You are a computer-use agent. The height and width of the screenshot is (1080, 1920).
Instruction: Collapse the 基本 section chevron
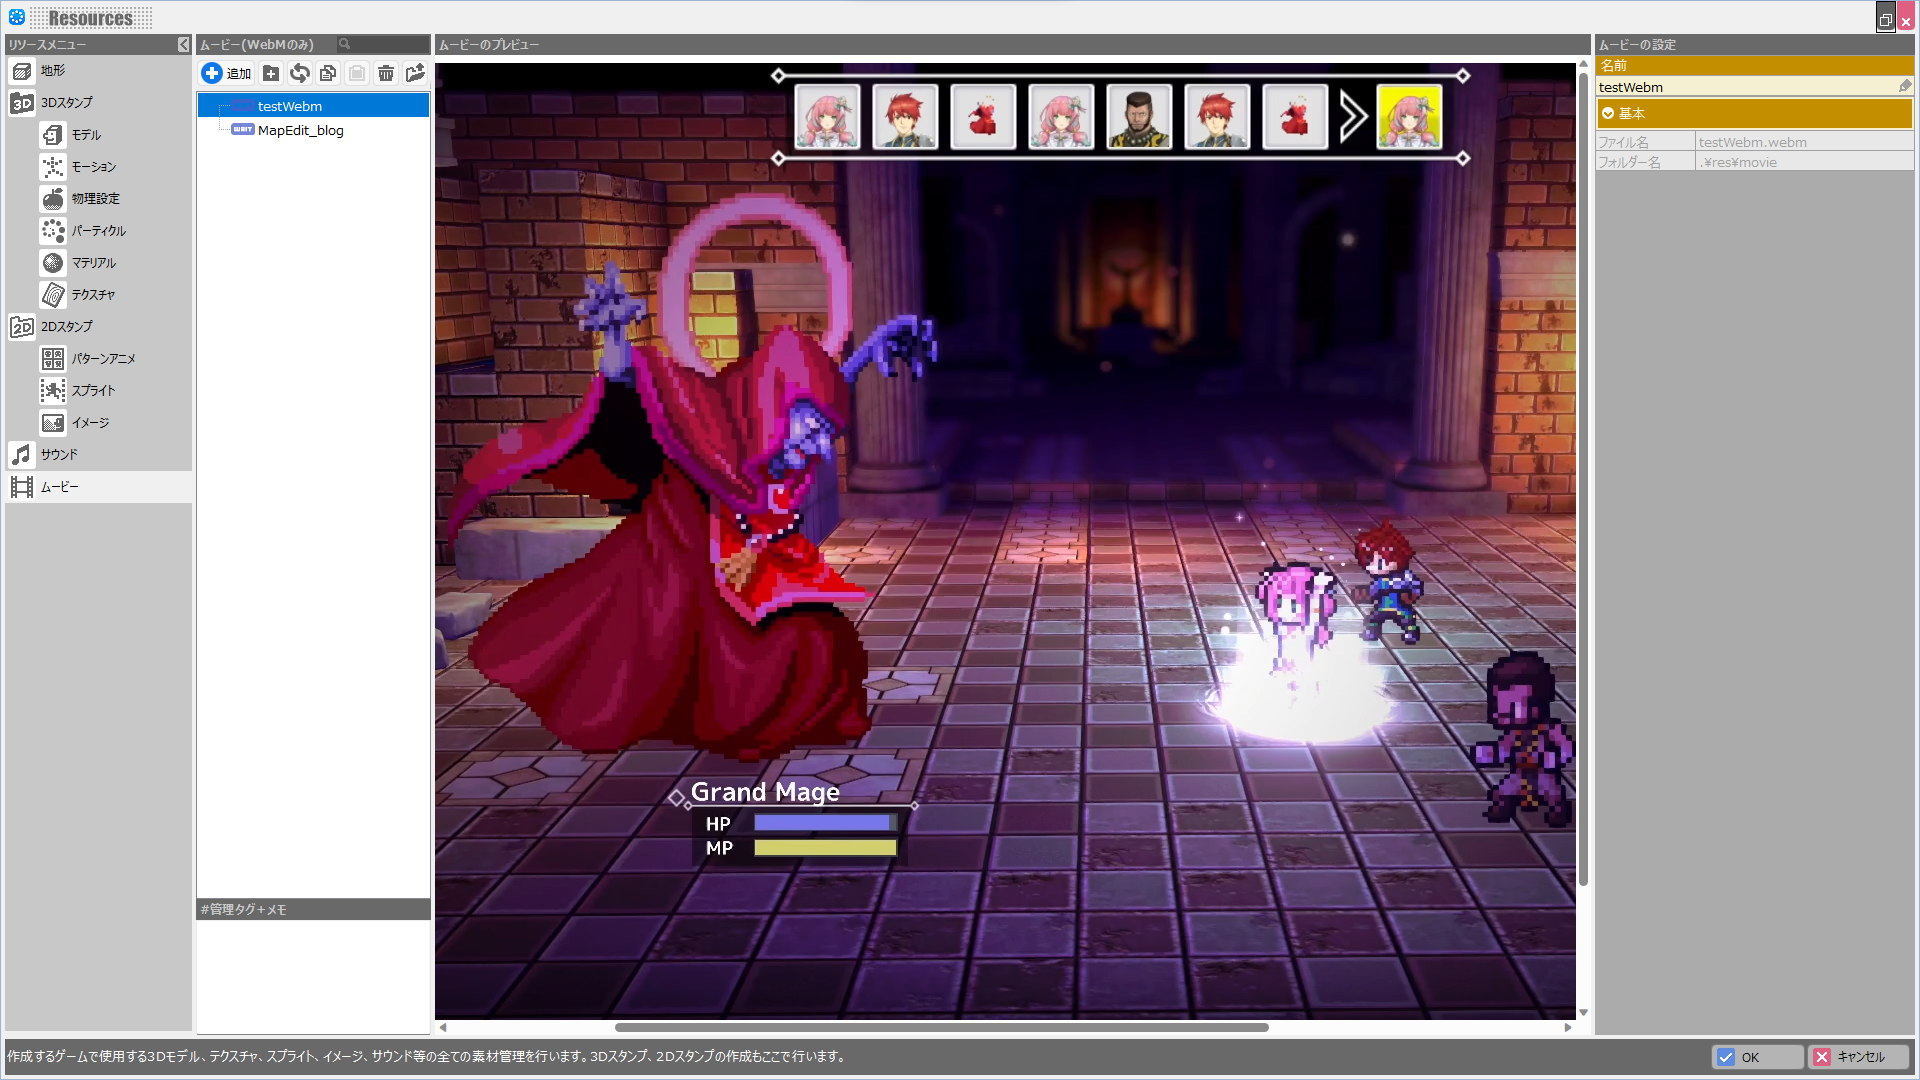pos(1608,114)
